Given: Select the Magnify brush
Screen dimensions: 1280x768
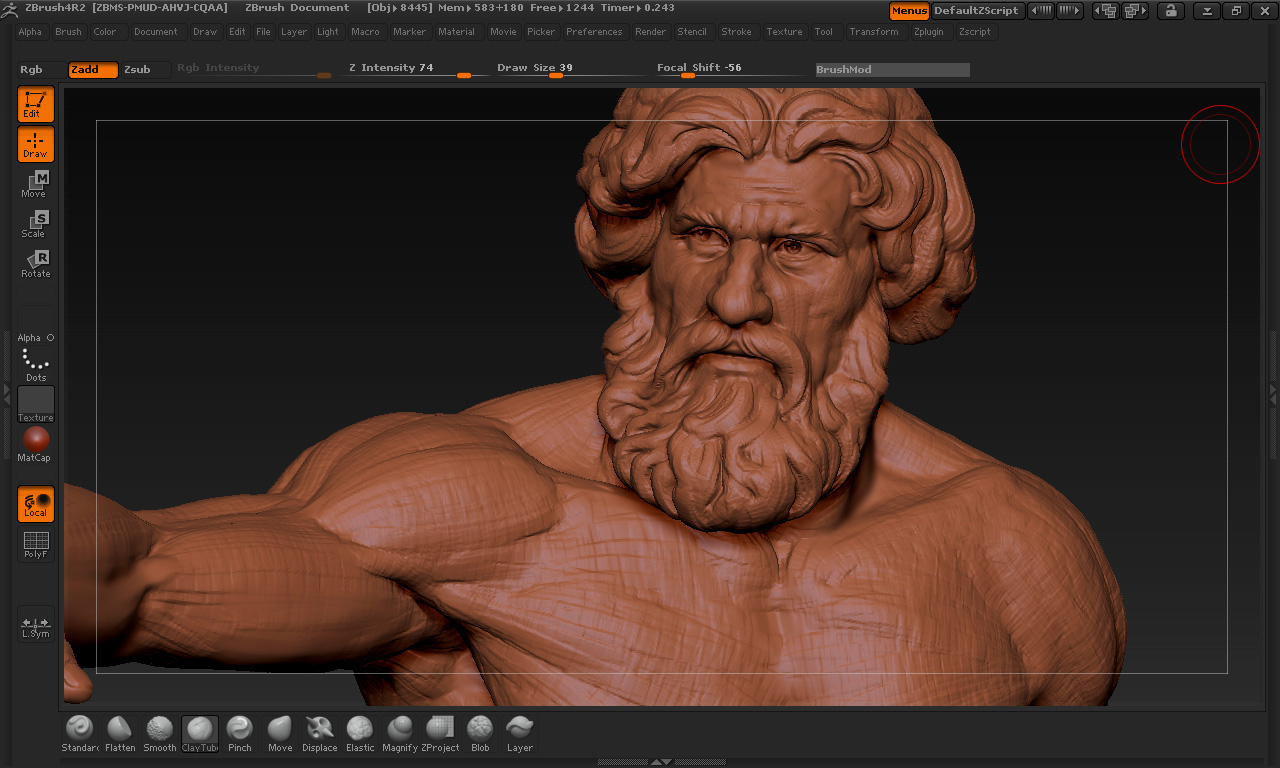Looking at the screenshot, I should 400,734.
